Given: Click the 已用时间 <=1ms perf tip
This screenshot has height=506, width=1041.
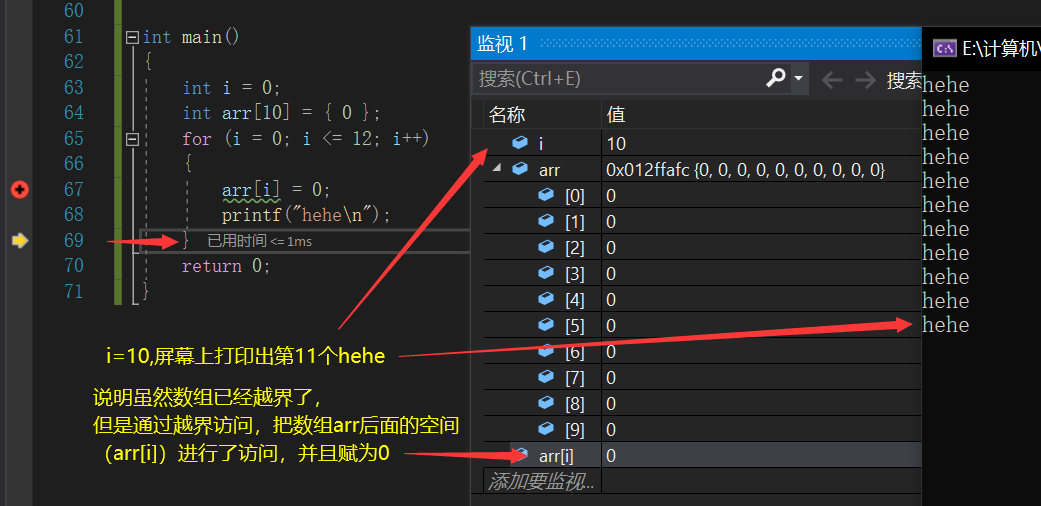Looking at the screenshot, I should (259, 241).
